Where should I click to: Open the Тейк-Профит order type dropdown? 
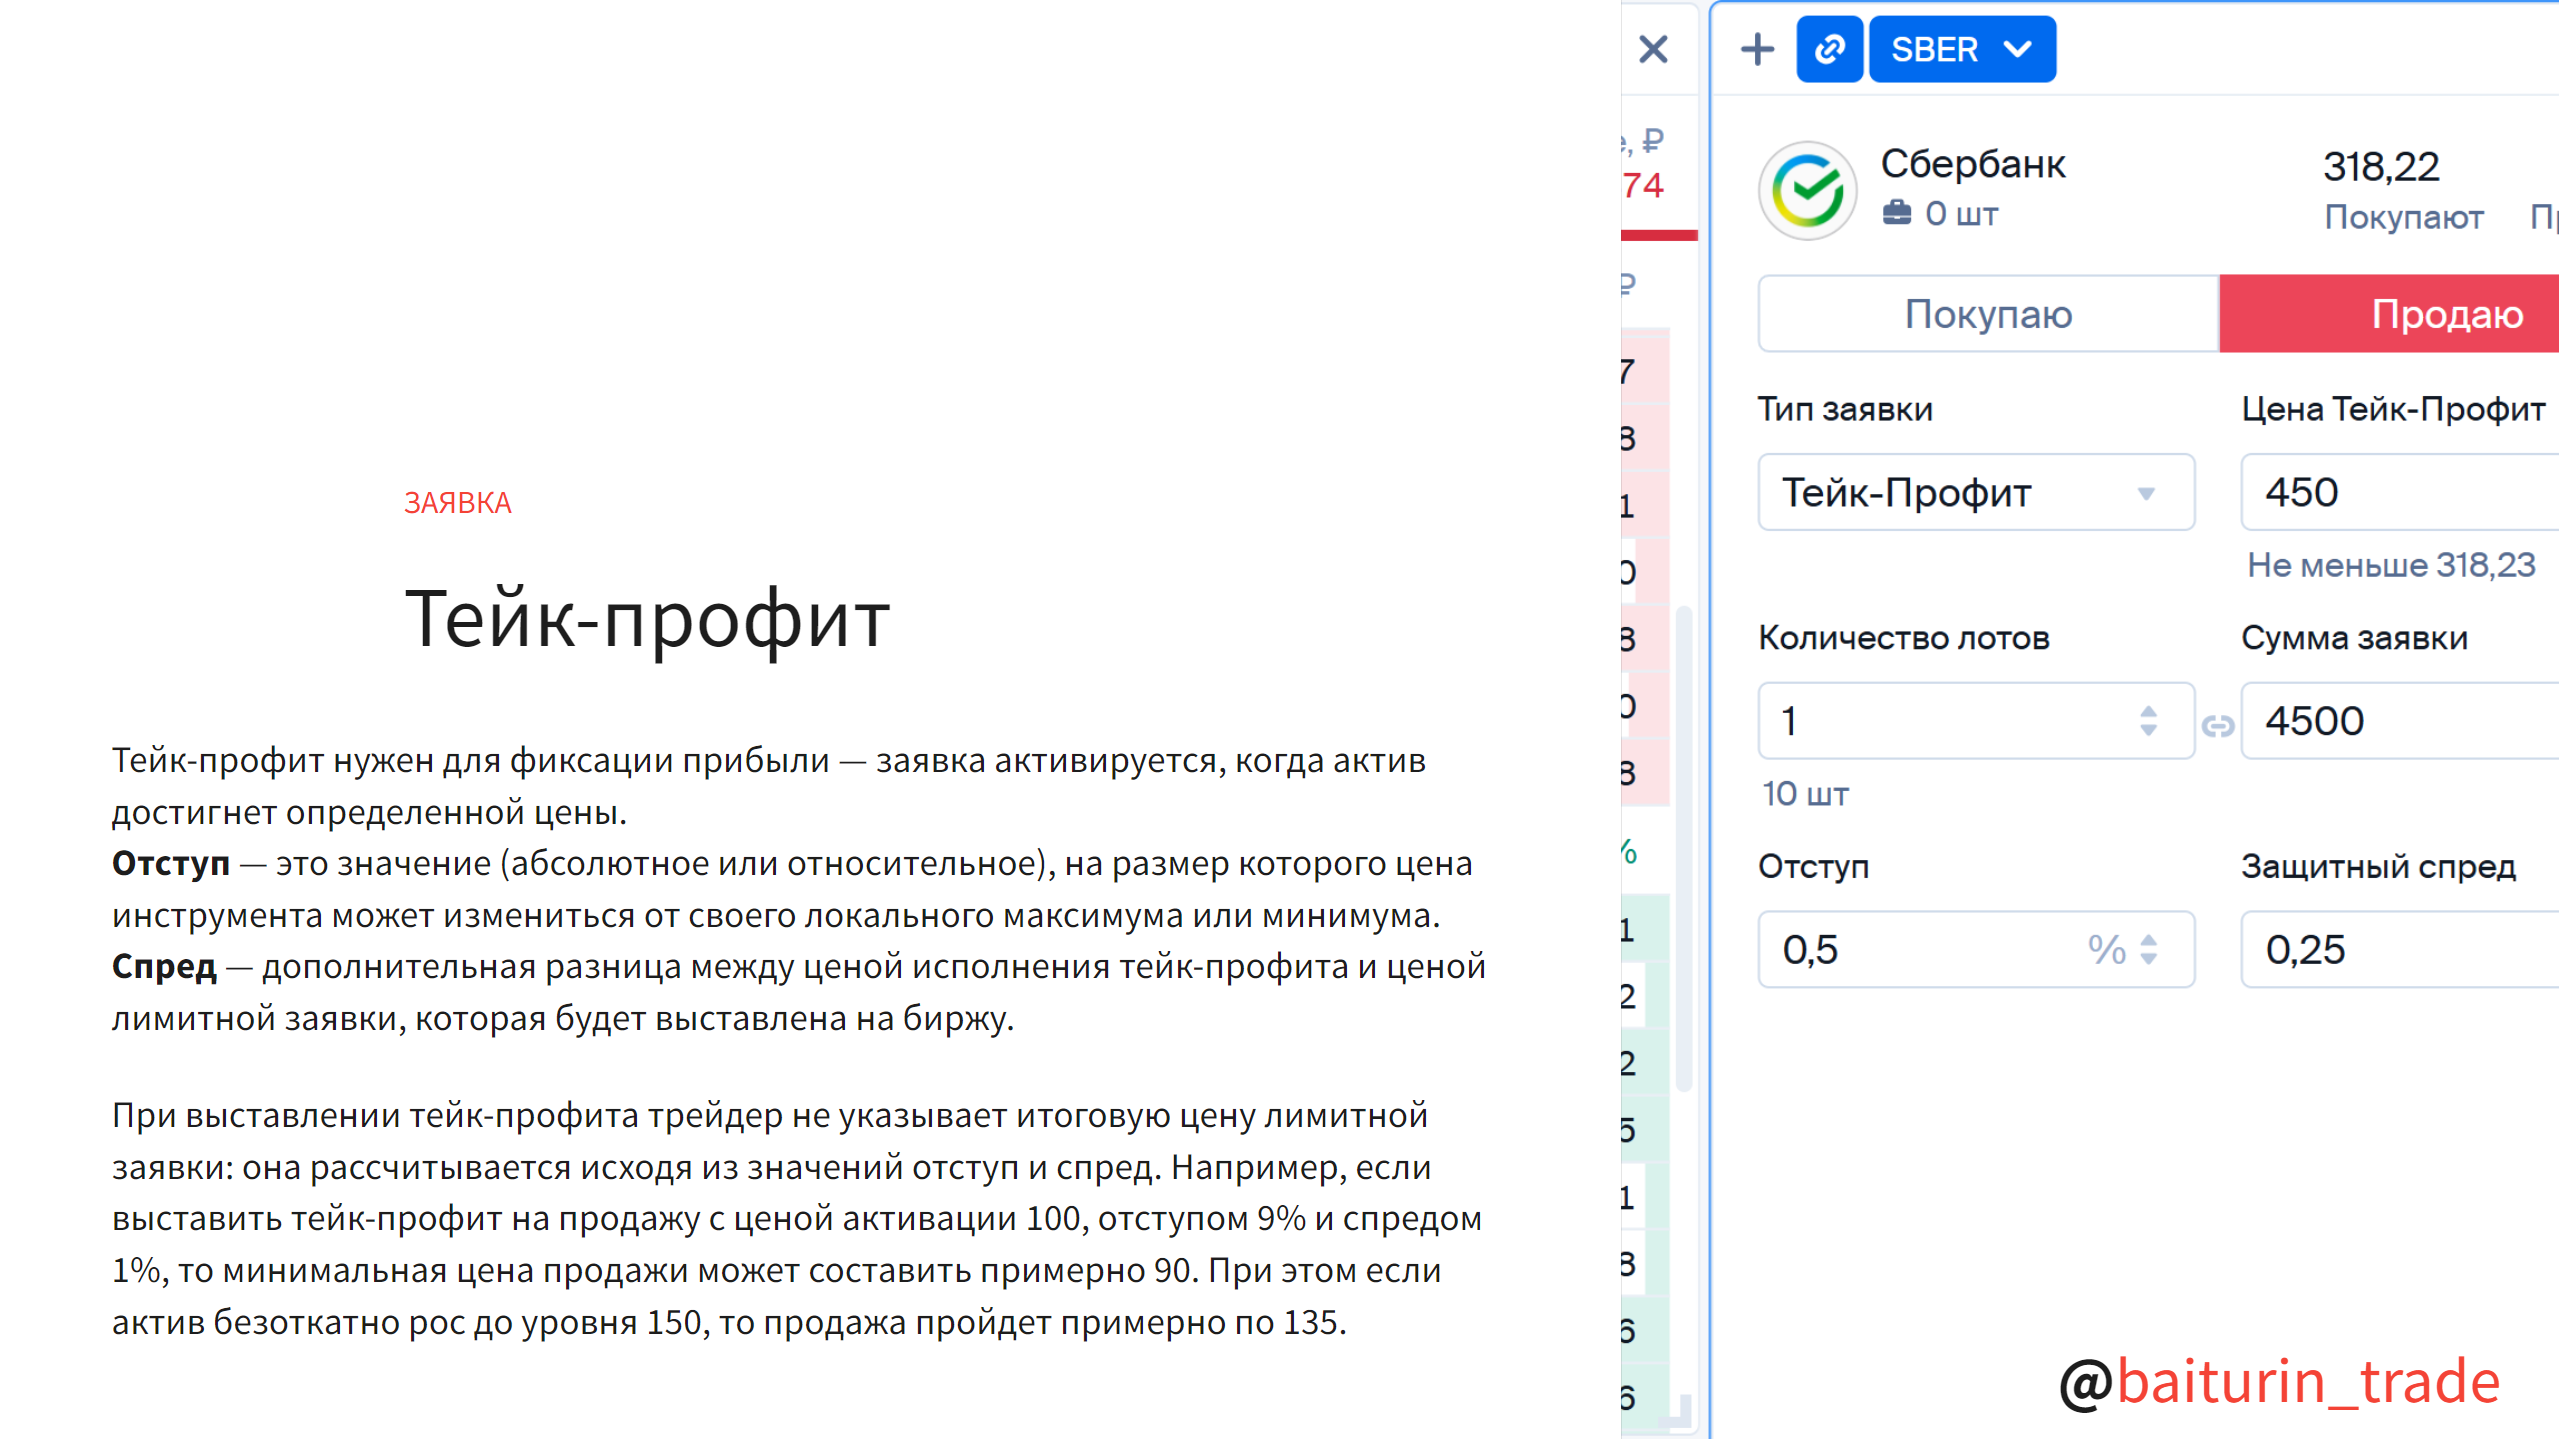(x=1976, y=492)
